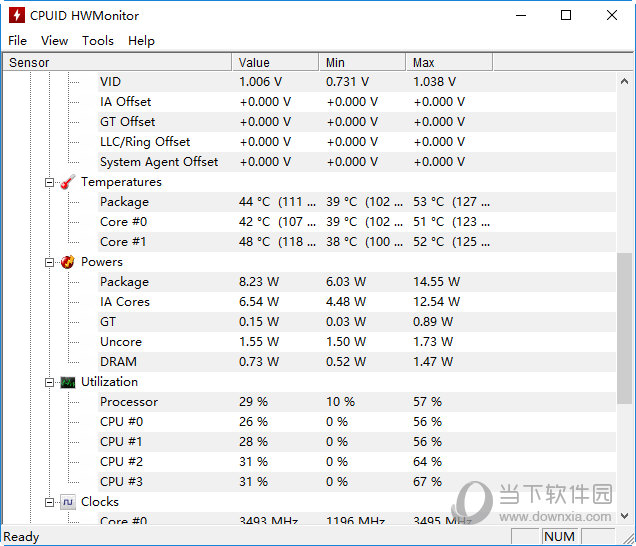Select the Powers group label
636x546 pixels.
(x=101, y=262)
